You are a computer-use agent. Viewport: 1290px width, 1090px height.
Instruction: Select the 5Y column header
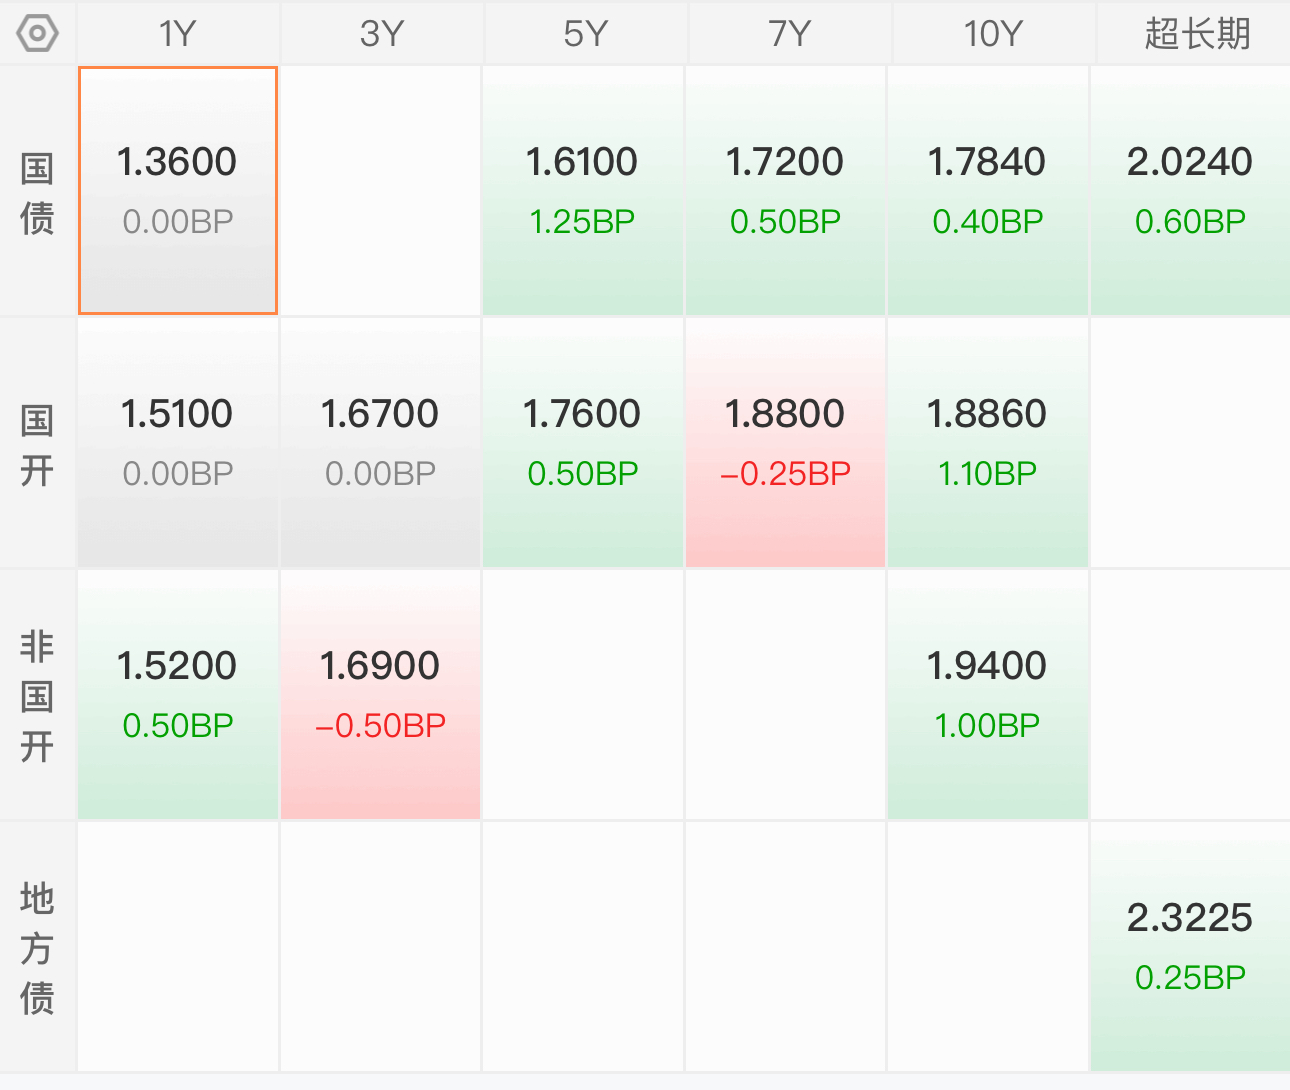coord(584,34)
